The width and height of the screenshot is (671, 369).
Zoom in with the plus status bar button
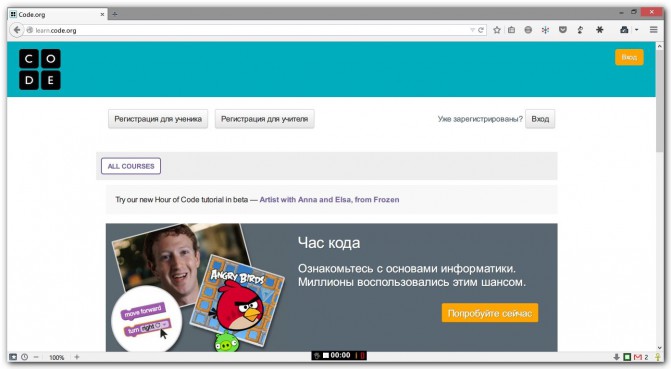[77, 357]
